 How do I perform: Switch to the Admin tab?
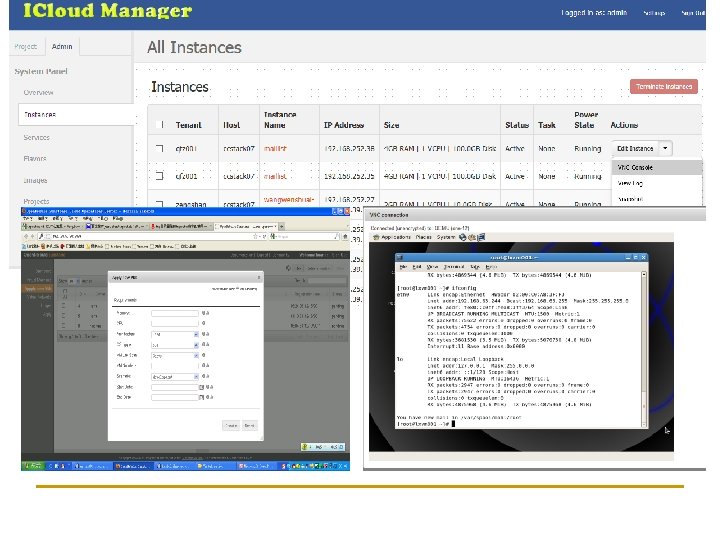[62, 46]
